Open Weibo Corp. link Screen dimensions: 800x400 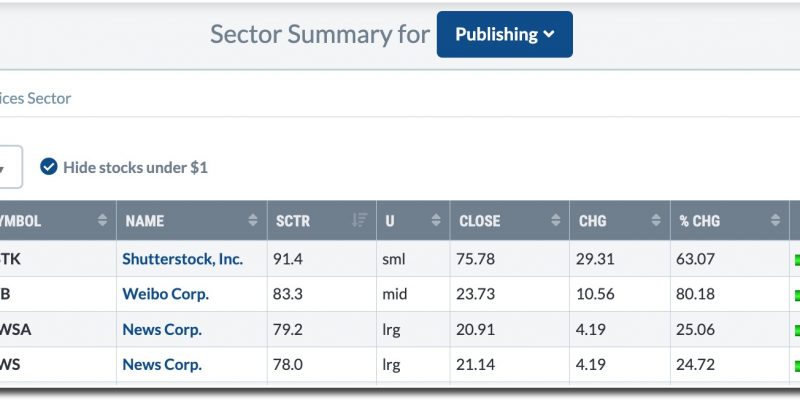click(165, 294)
